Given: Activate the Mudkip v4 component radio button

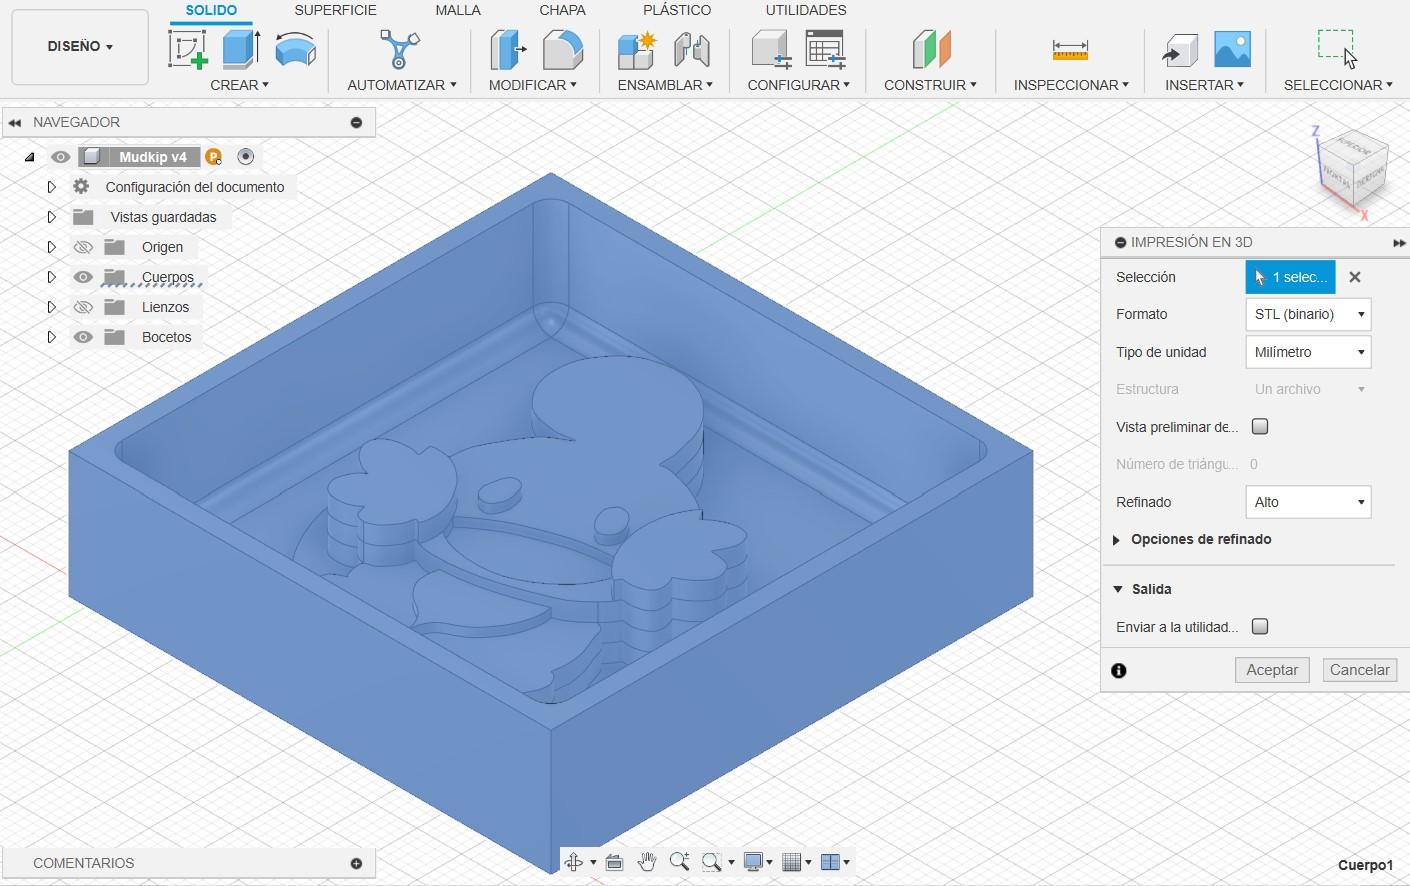Looking at the screenshot, I should pos(246,157).
